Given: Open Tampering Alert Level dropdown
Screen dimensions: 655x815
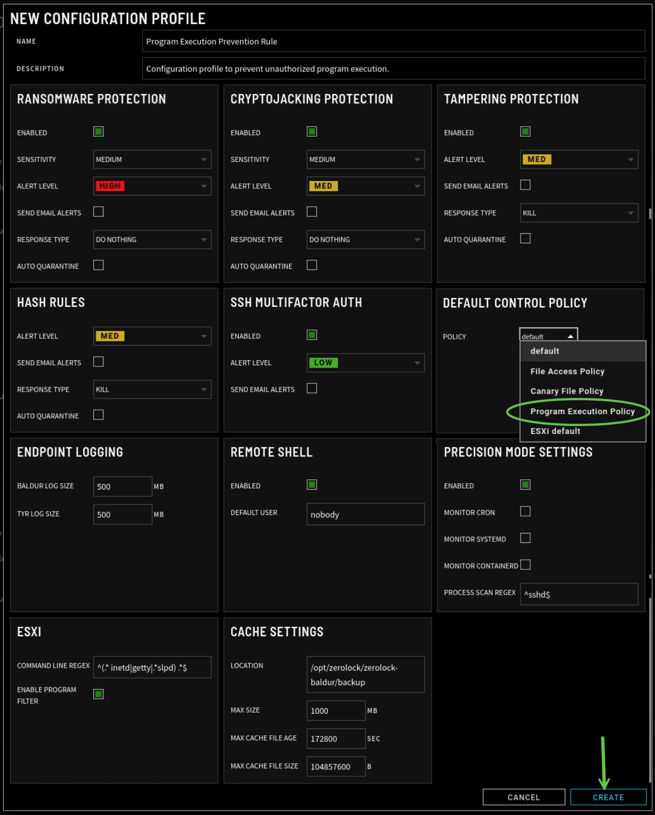Looking at the screenshot, I should click(579, 160).
